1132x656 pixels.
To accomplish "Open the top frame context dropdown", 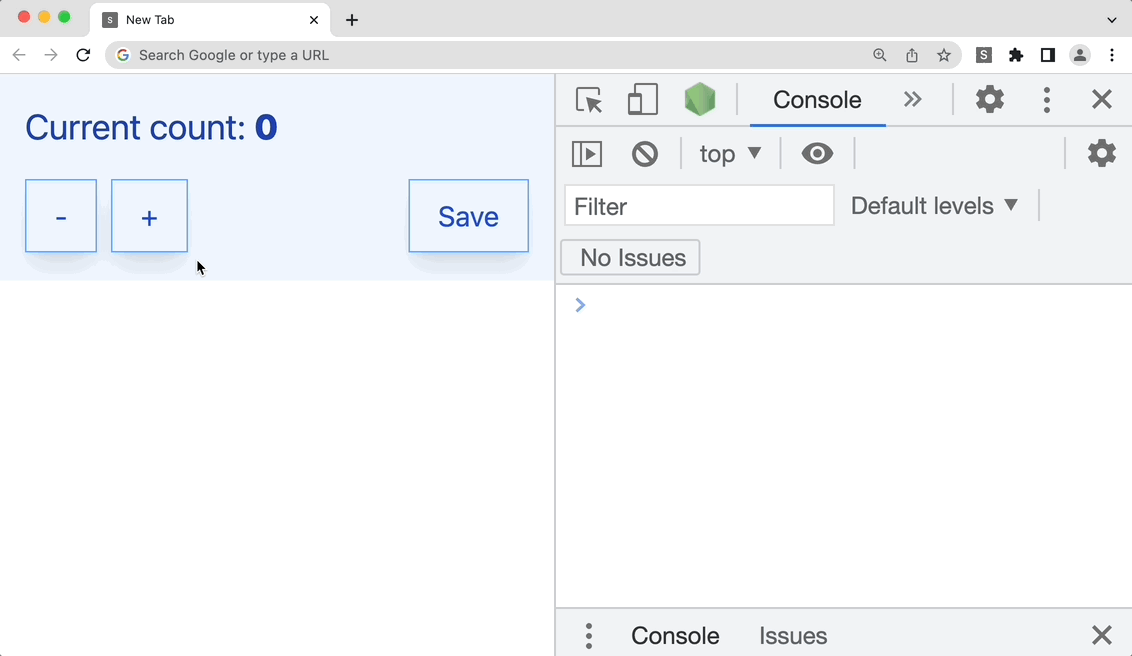I will [x=729, y=153].
